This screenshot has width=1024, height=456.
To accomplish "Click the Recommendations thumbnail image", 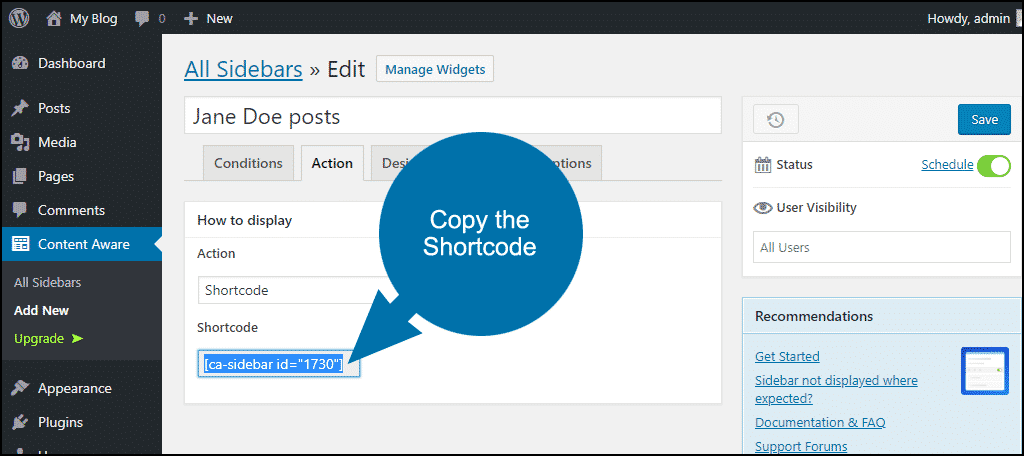I will coord(985,370).
